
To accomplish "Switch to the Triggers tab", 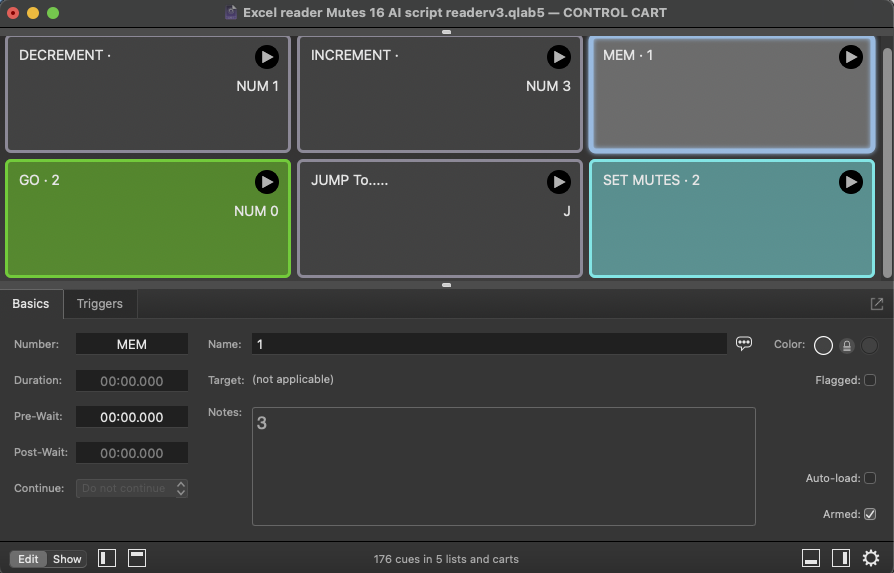I will [x=100, y=304].
